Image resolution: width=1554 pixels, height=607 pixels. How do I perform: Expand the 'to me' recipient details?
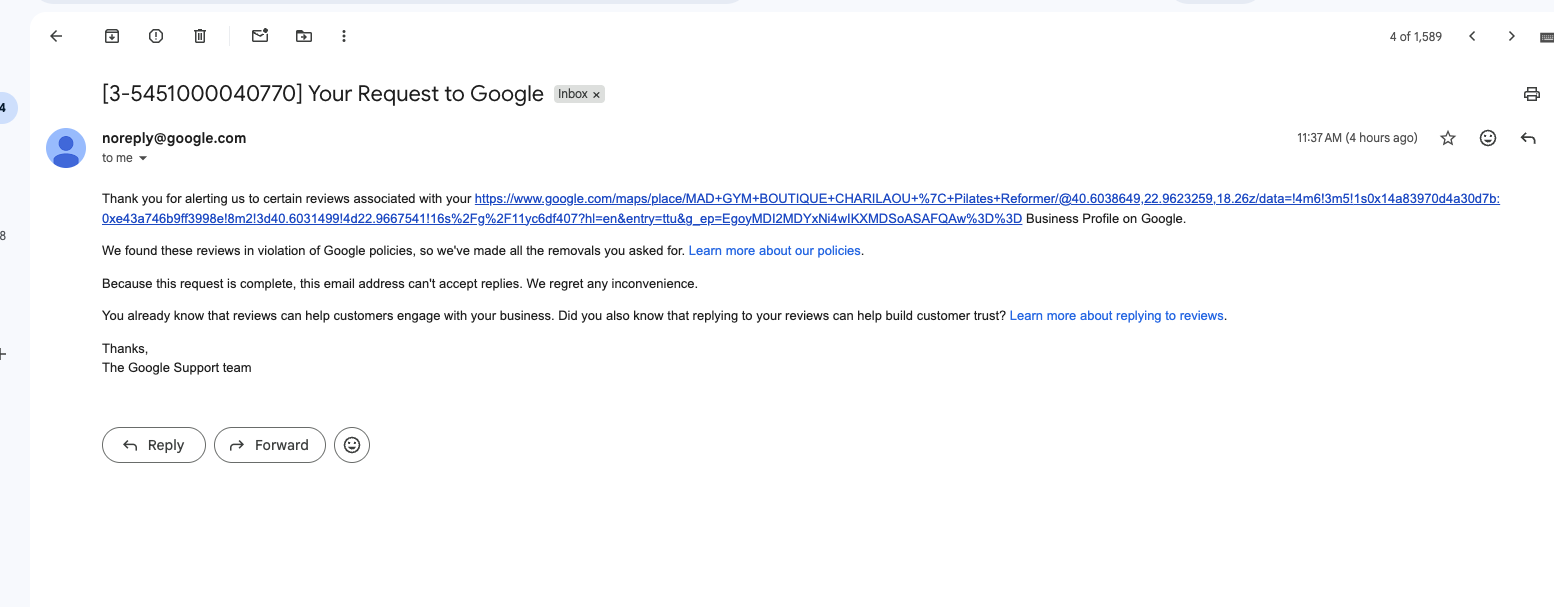[142, 159]
